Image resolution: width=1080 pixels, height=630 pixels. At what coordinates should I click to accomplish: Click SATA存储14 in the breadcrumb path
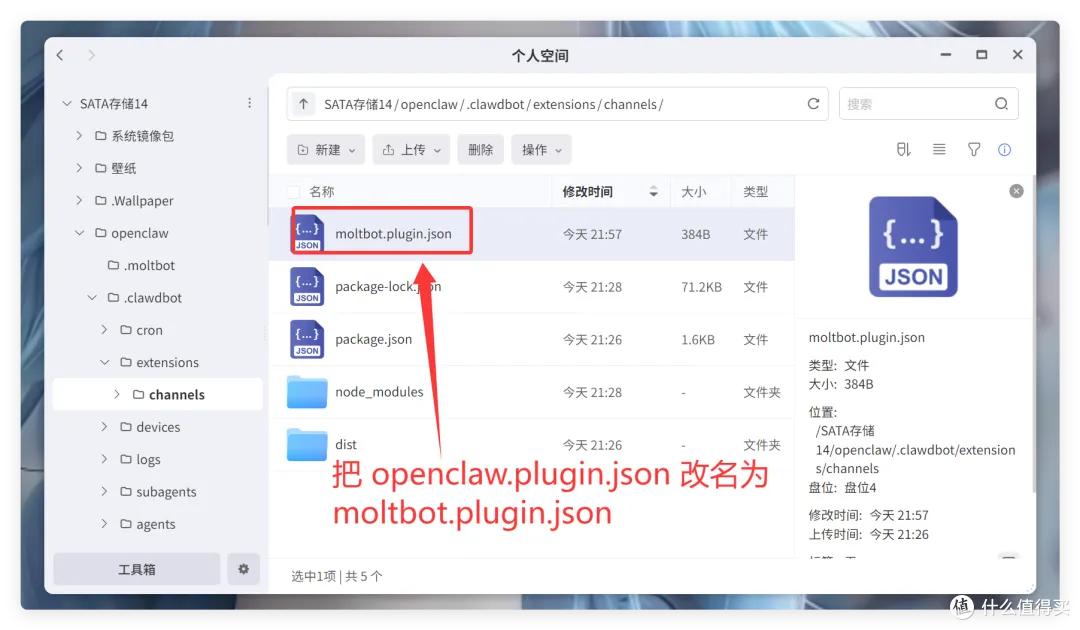coord(358,104)
